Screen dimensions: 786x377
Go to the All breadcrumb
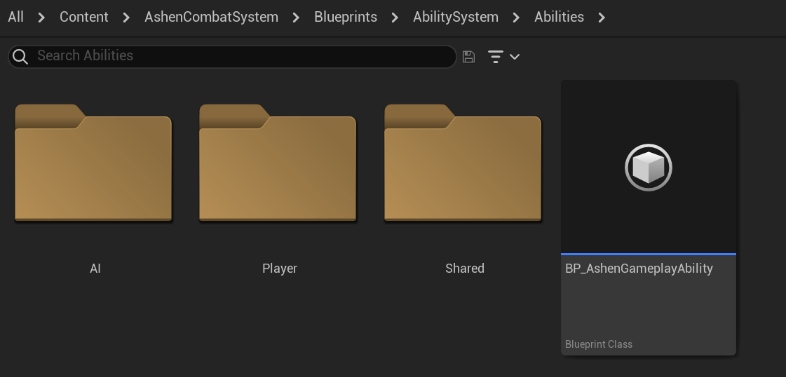click(x=16, y=17)
